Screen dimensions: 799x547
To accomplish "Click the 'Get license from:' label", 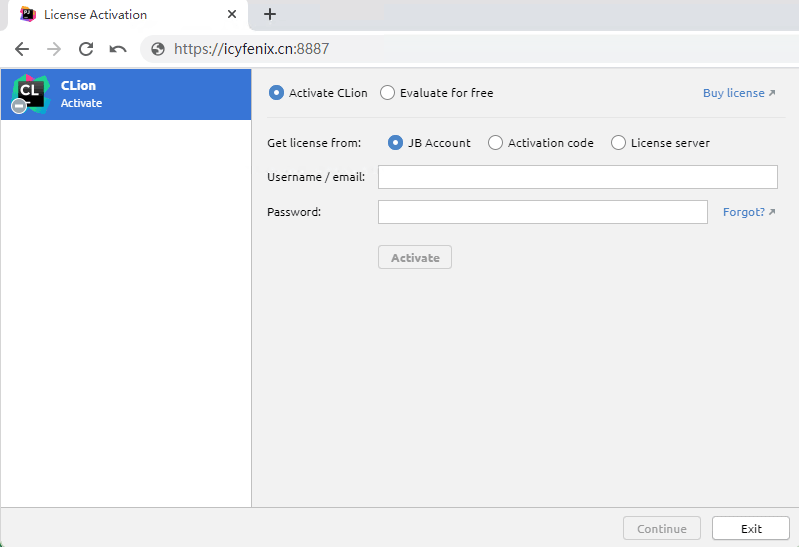I will (314, 143).
